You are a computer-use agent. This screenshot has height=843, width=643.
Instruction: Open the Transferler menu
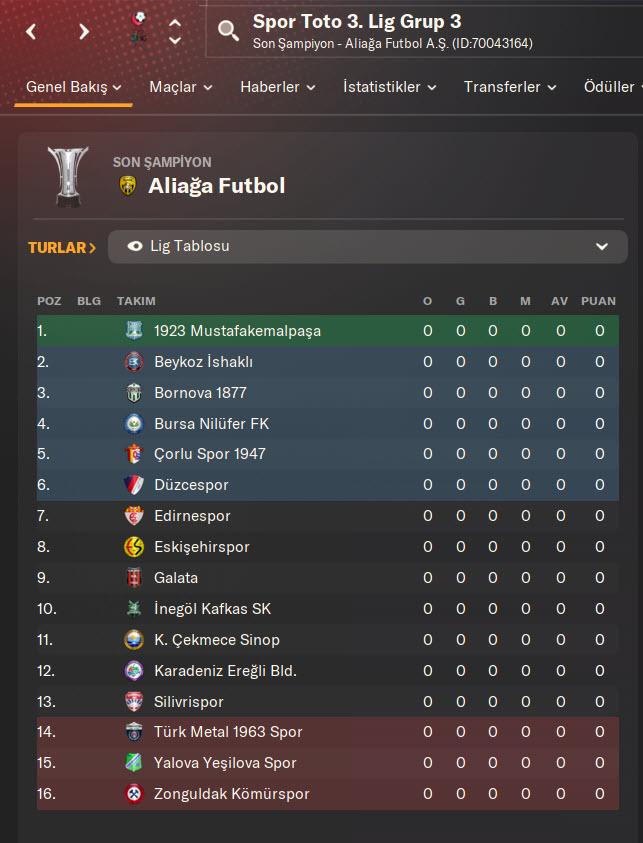point(509,87)
